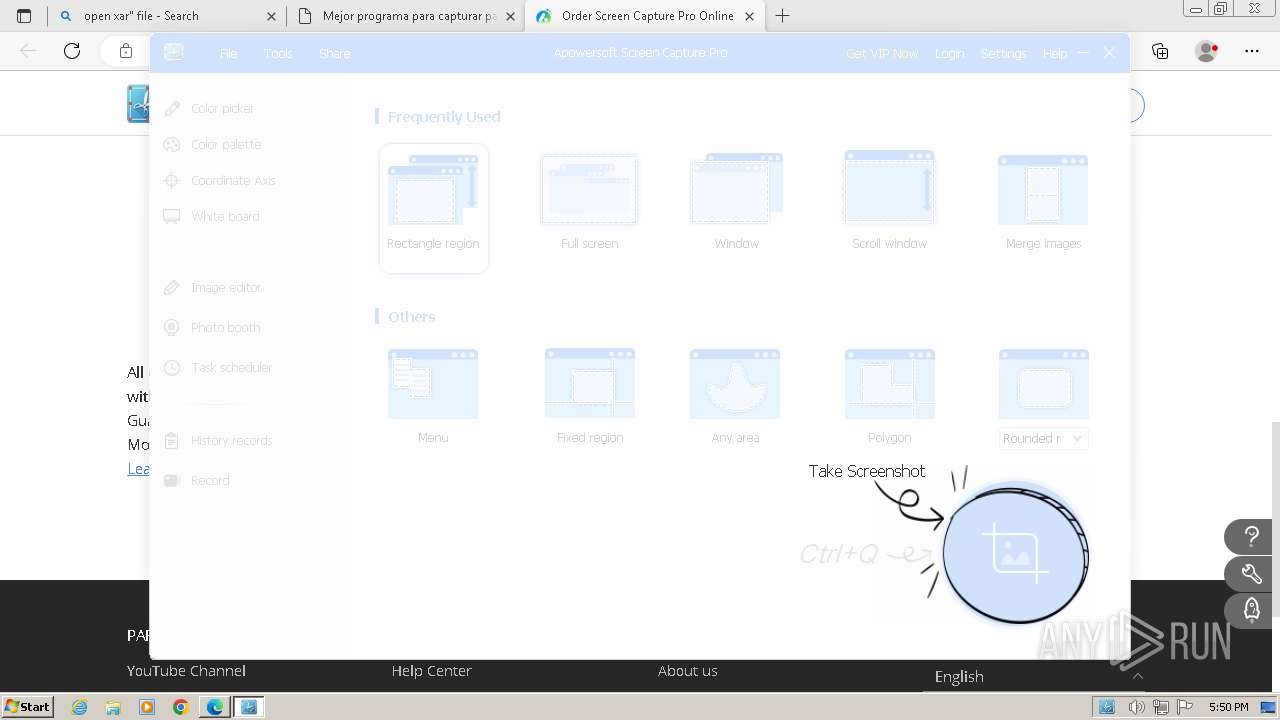The height and width of the screenshot is (720, 1280).
Task: Open the Settings menu
Action: (x=1003, y=53)
